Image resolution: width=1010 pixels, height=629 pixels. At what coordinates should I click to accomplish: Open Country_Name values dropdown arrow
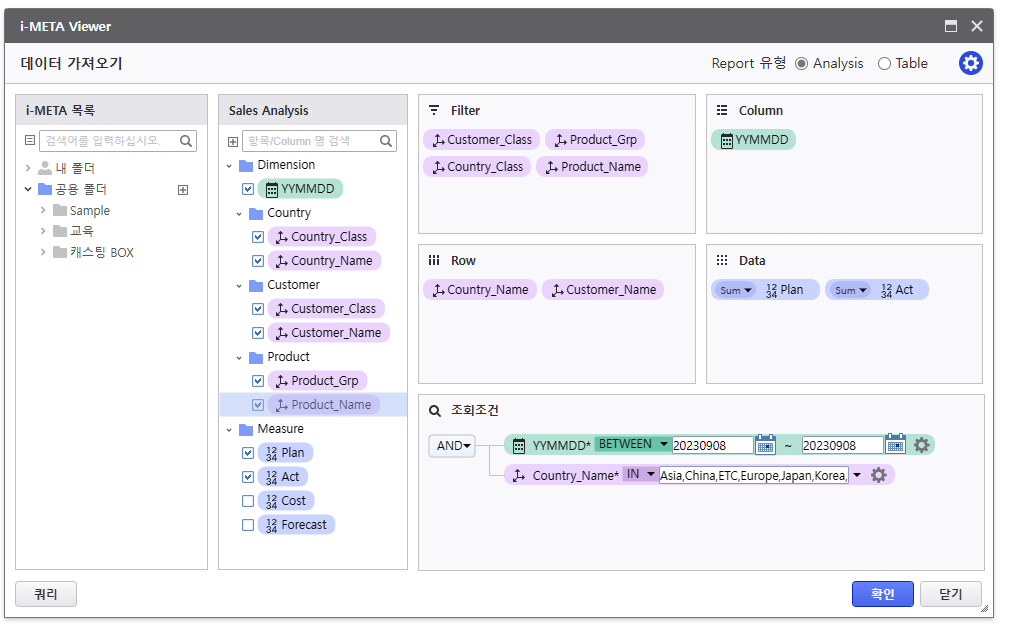[x=857, y=475]
